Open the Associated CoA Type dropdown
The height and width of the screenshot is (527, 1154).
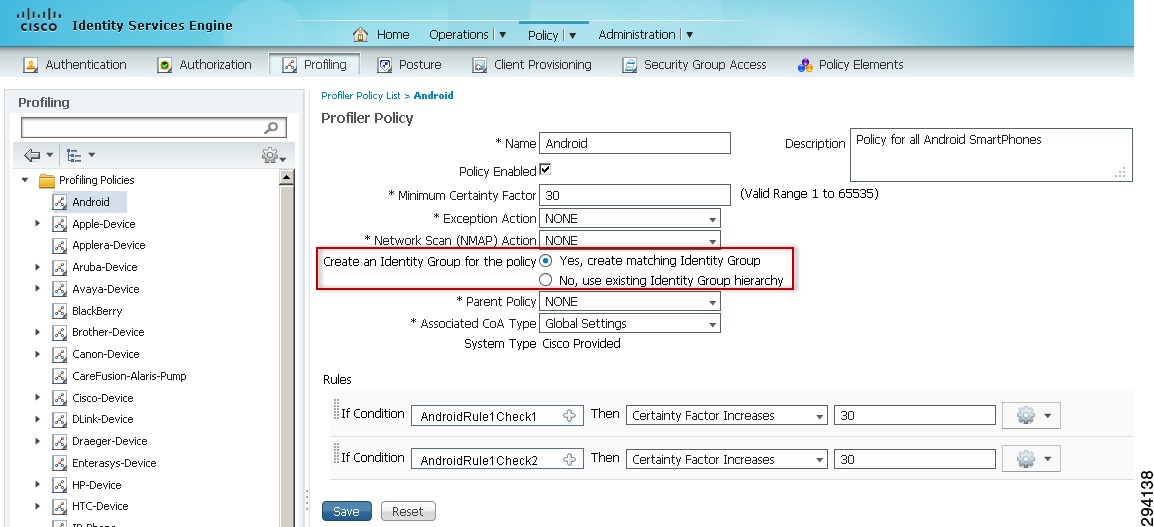[630, 324]
